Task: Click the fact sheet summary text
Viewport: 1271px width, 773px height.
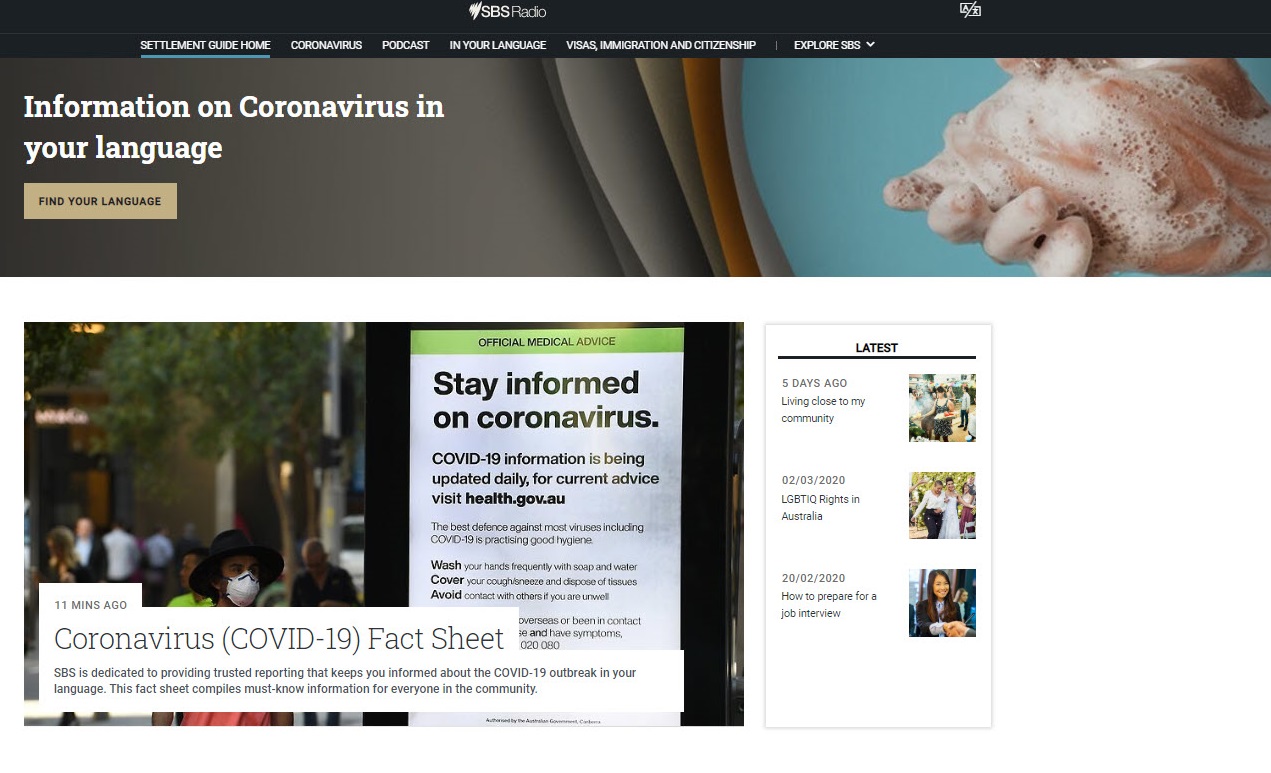Action: [345, 680]
